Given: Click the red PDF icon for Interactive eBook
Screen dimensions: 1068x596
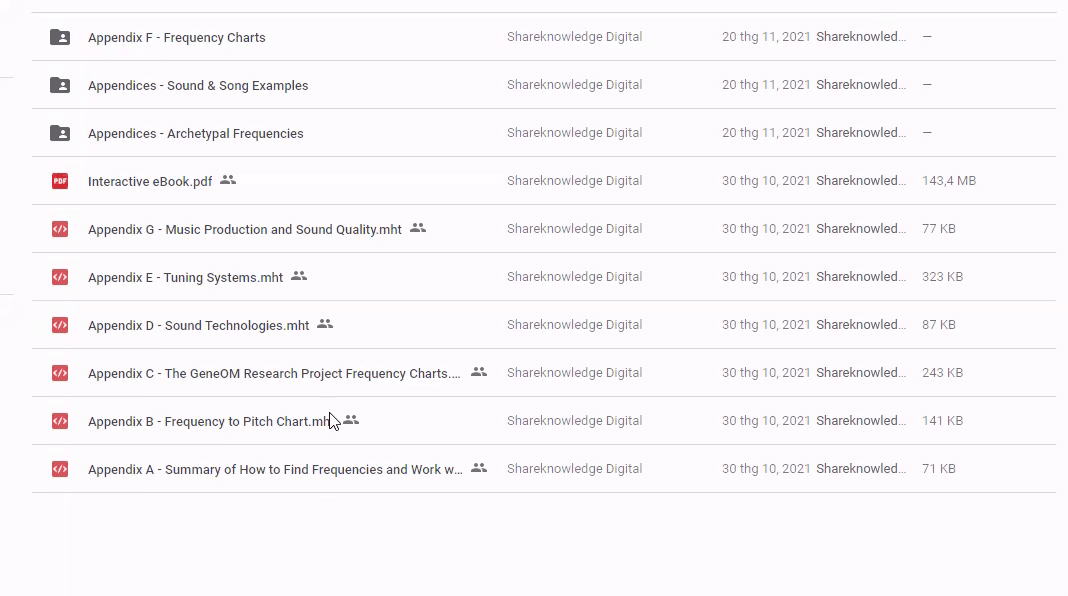Looking at the screenshot, I should [x=60, y=181].
